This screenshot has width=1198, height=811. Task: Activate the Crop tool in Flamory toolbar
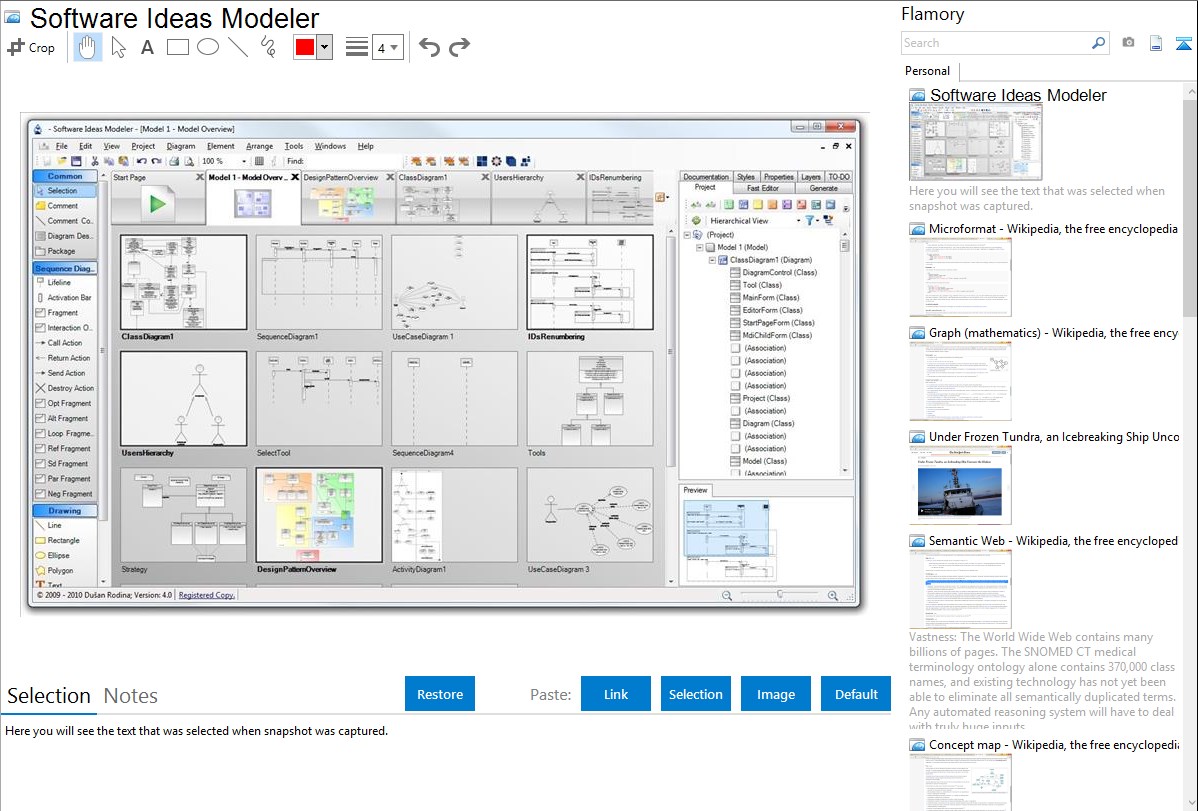pos(31,47)
